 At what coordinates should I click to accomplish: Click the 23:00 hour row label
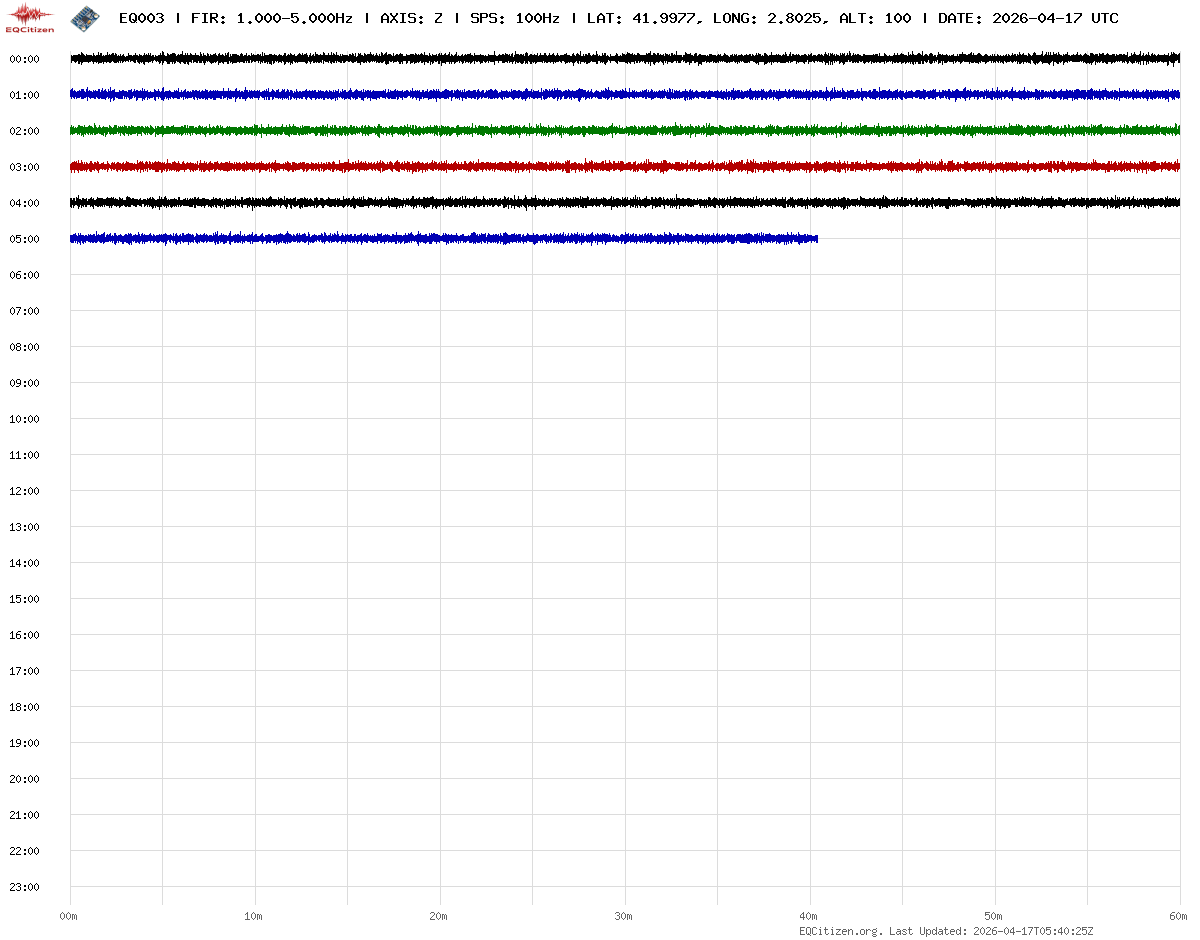point(24,887)
